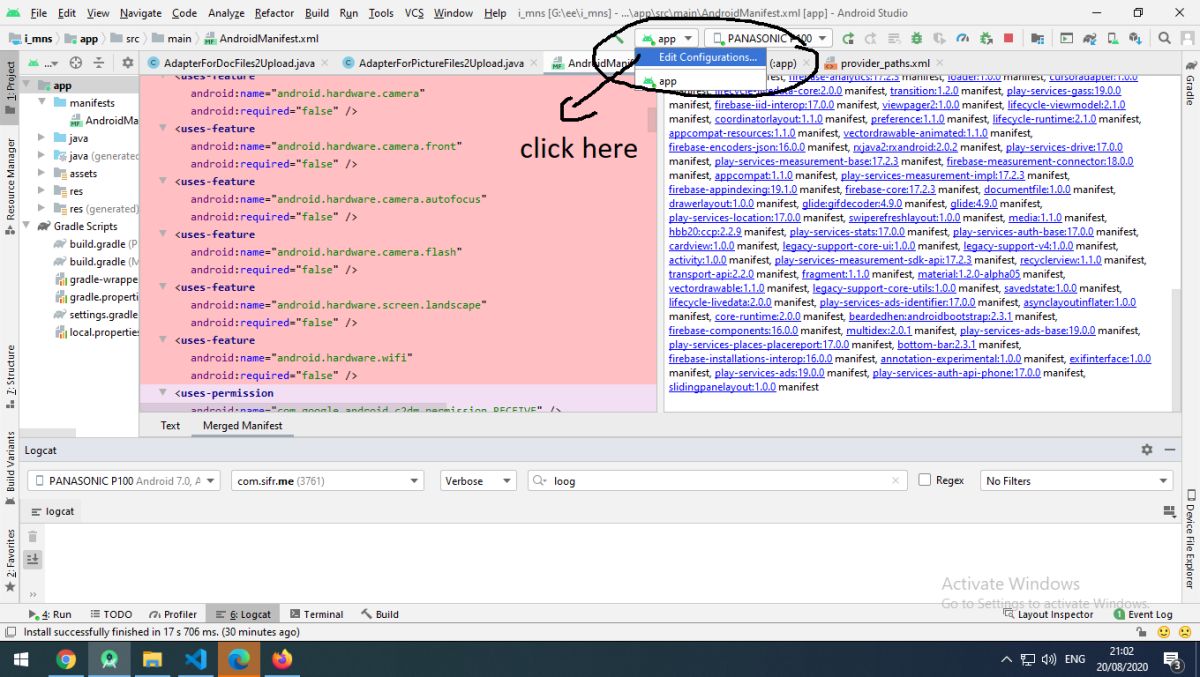
Task: Toggle tool window bars icon in status bar
Action: point(10,632)
